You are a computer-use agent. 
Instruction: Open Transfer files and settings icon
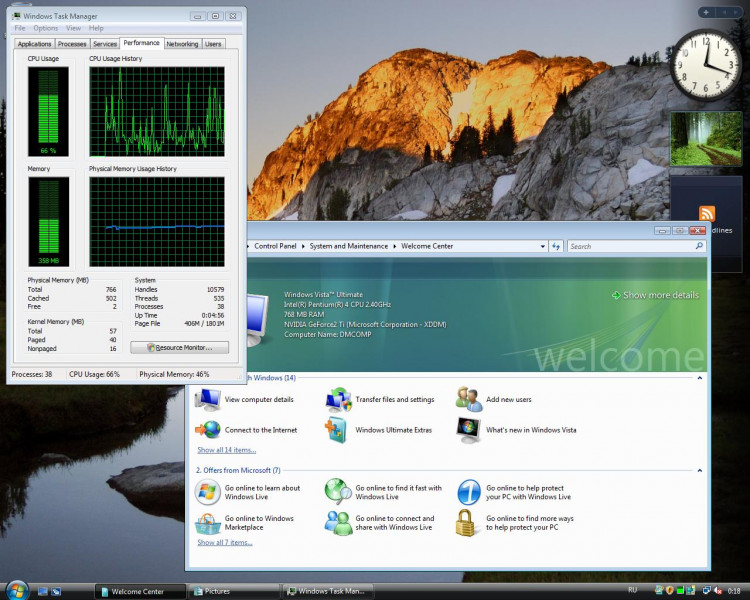point(338,400)
